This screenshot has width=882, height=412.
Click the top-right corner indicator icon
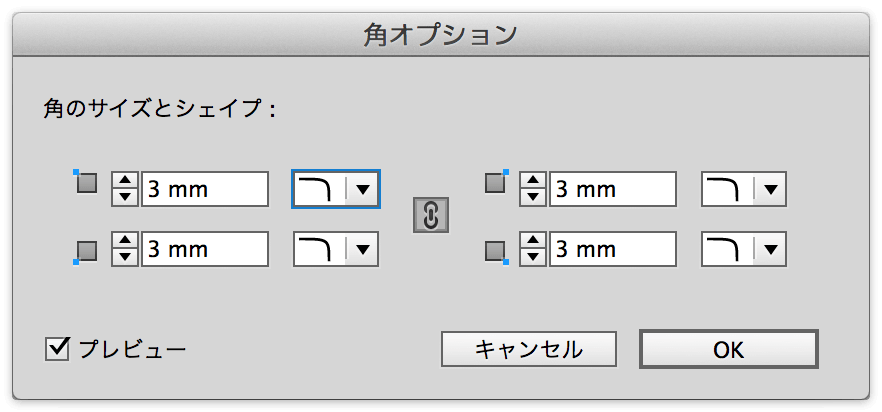[x=497, y=182]
